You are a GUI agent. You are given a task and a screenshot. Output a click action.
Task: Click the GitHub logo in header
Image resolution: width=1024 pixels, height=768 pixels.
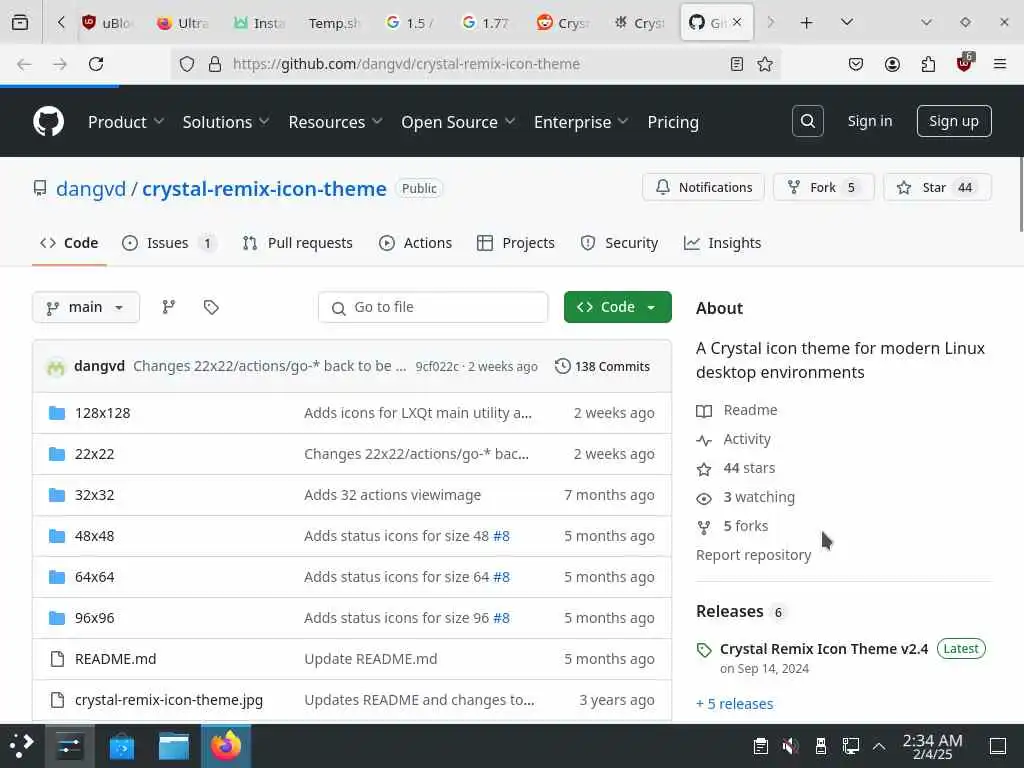[48, 121]
